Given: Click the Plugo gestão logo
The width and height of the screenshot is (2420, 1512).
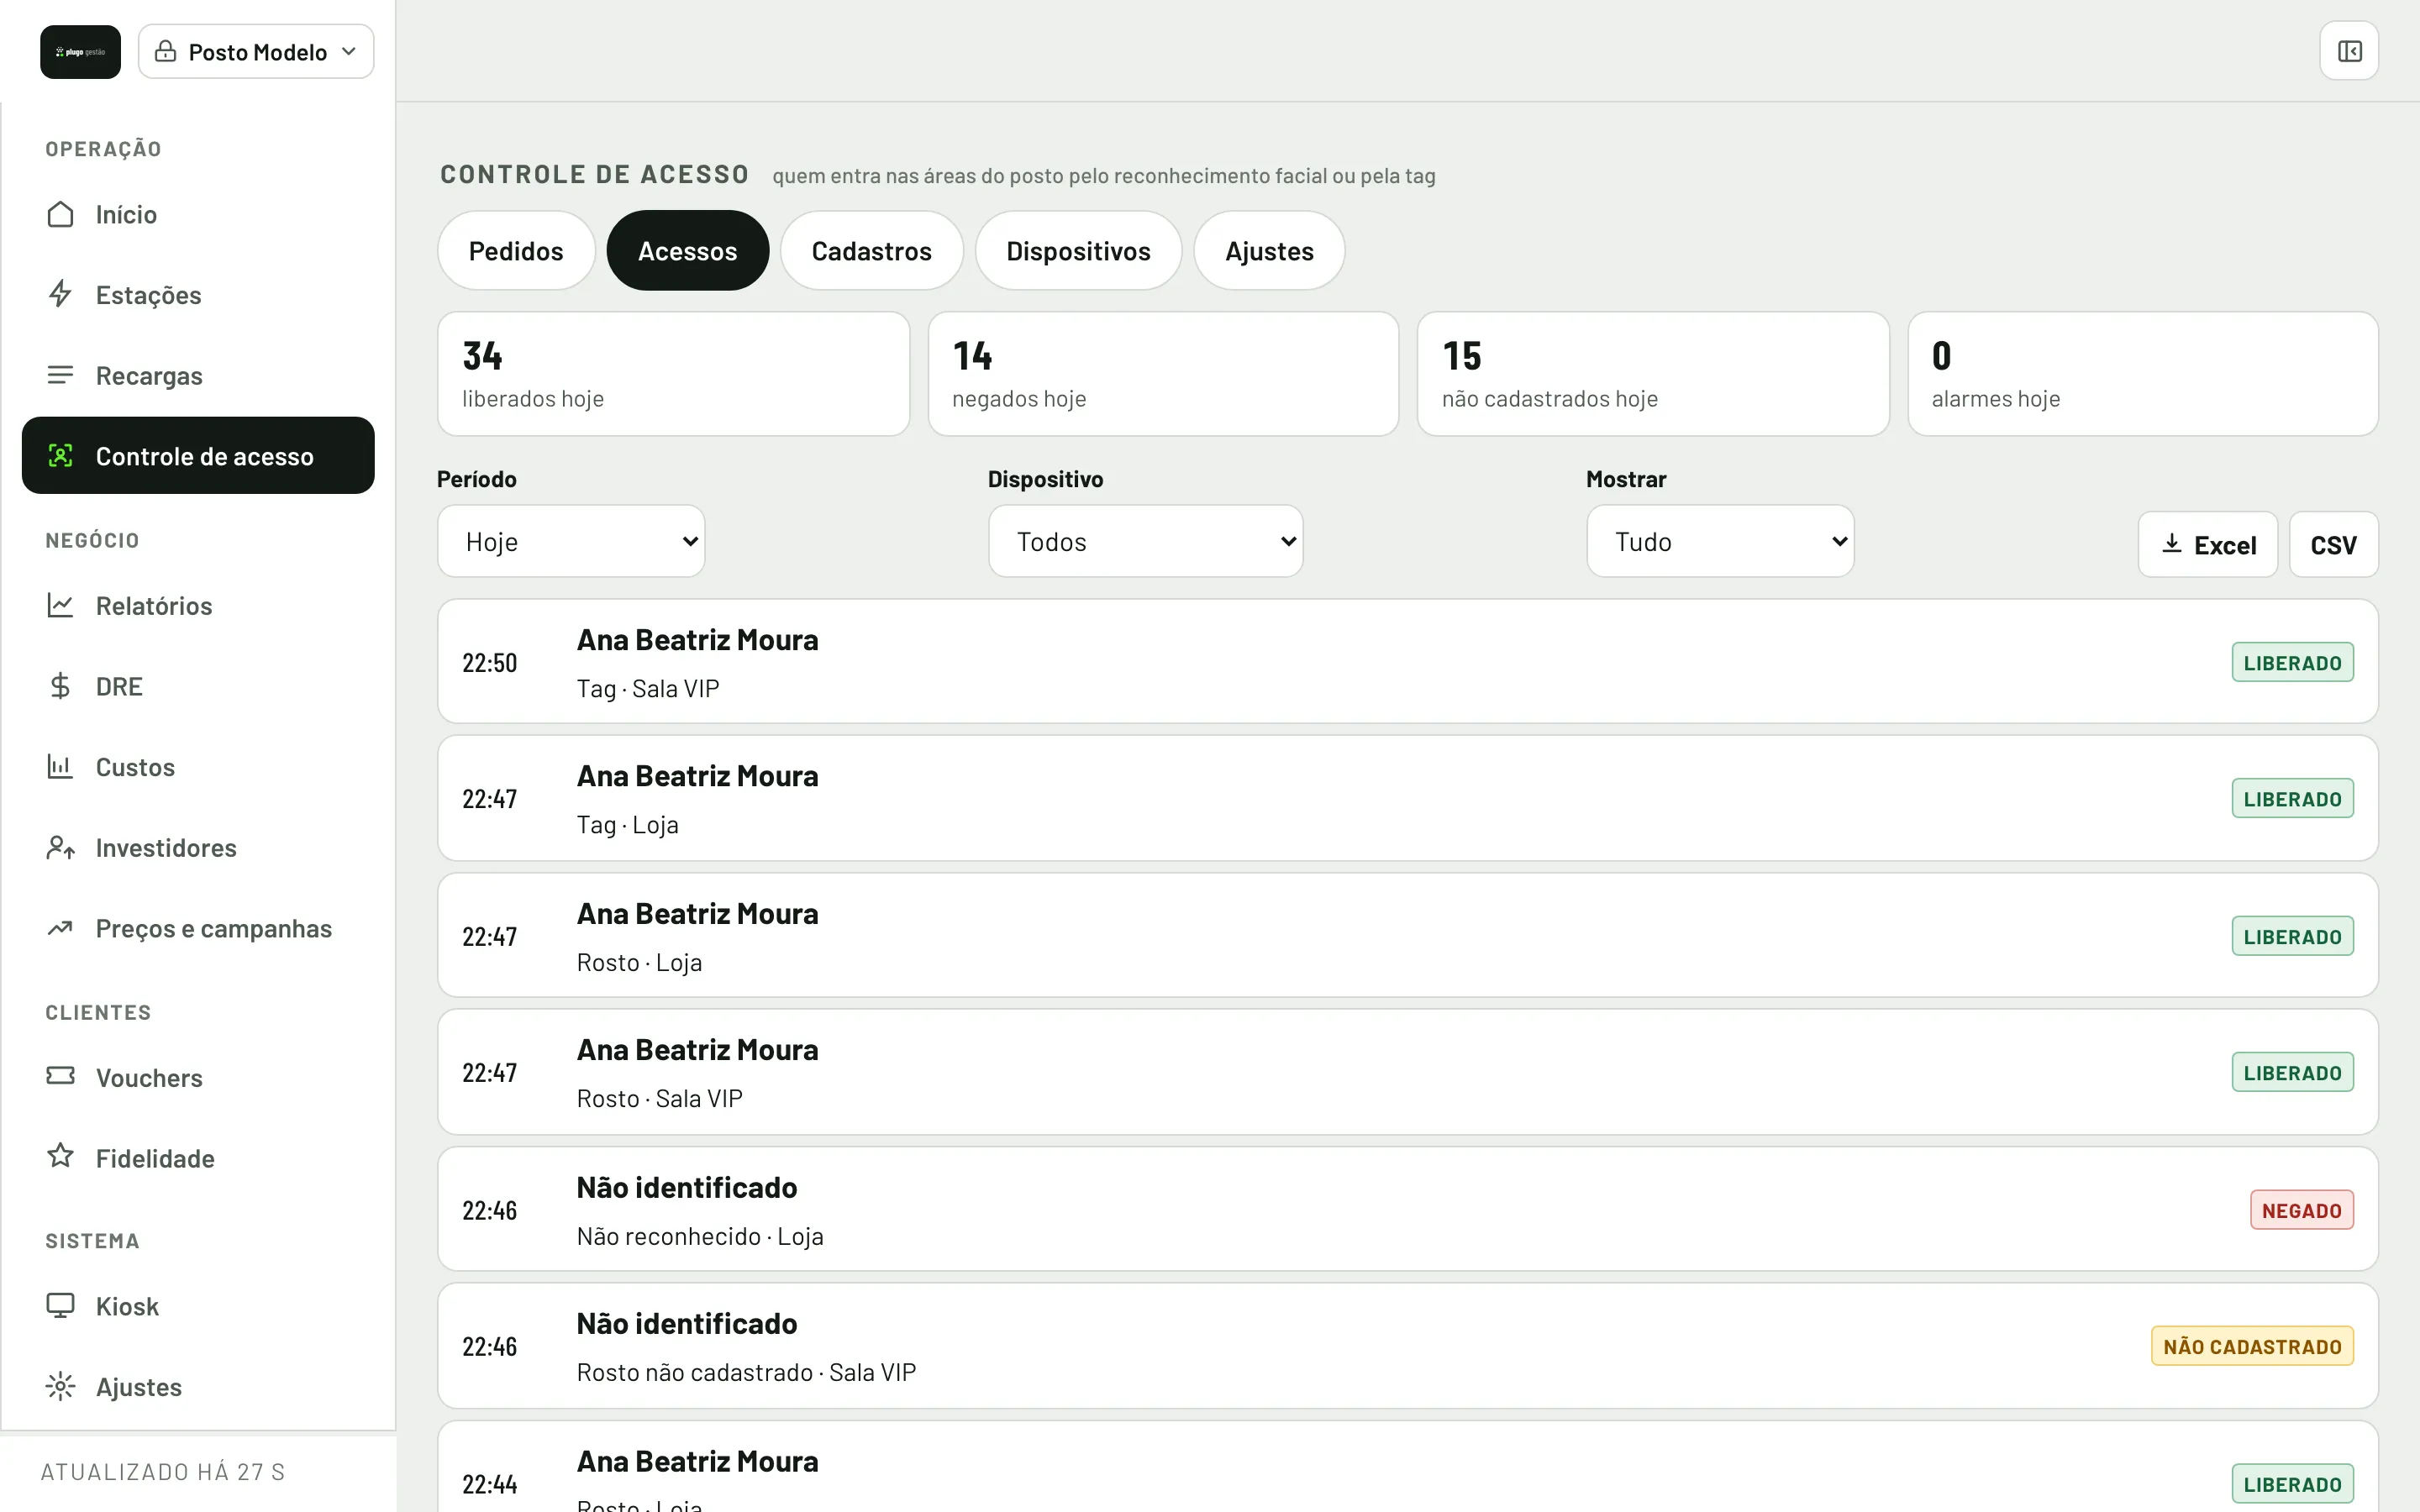Looking at the screenshot, I should click(80, 52).
